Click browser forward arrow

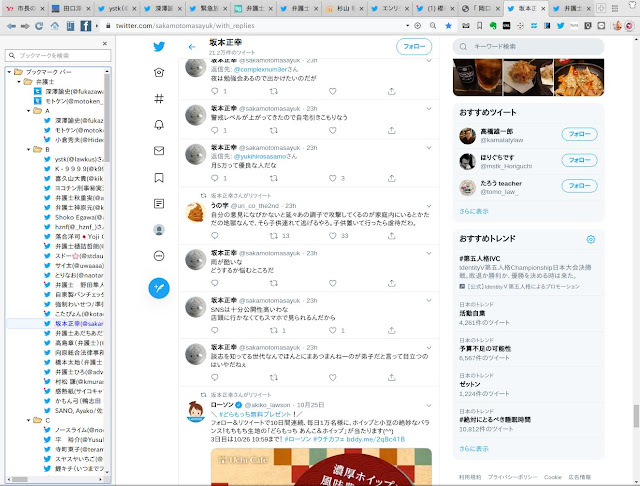(25, 26)
